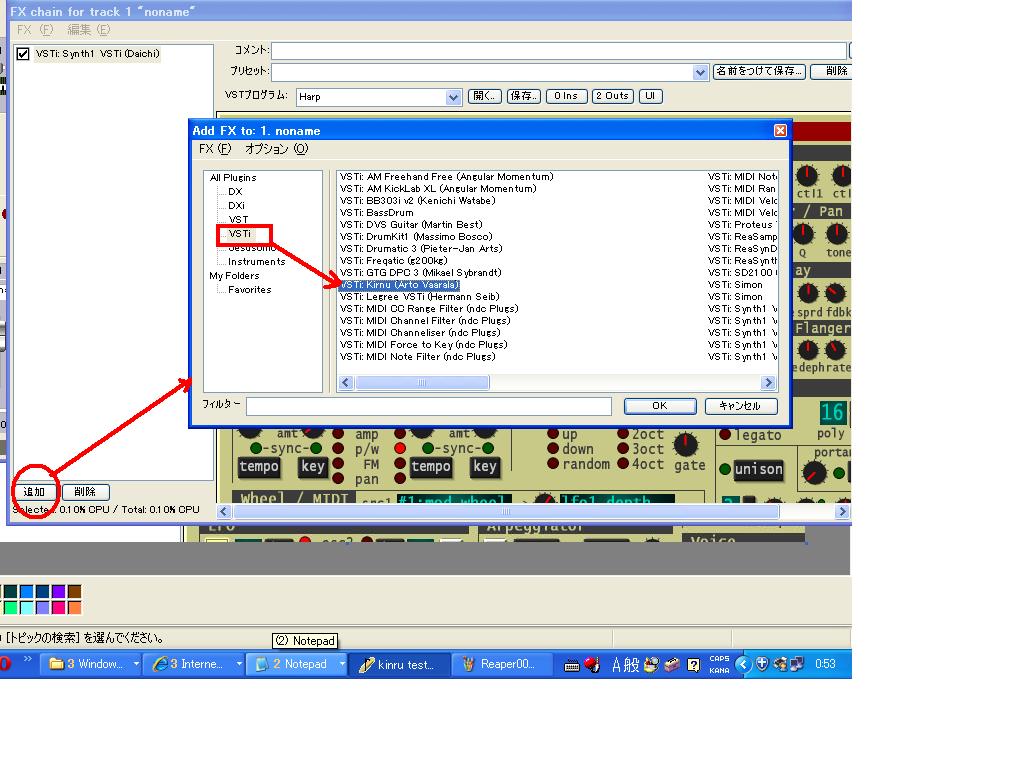The width and height of the screenshot is (1024, 768).
Task: Select 'VSTi: Kirnu (Arto Vaarala)' in list
Action: click(400, 285)
